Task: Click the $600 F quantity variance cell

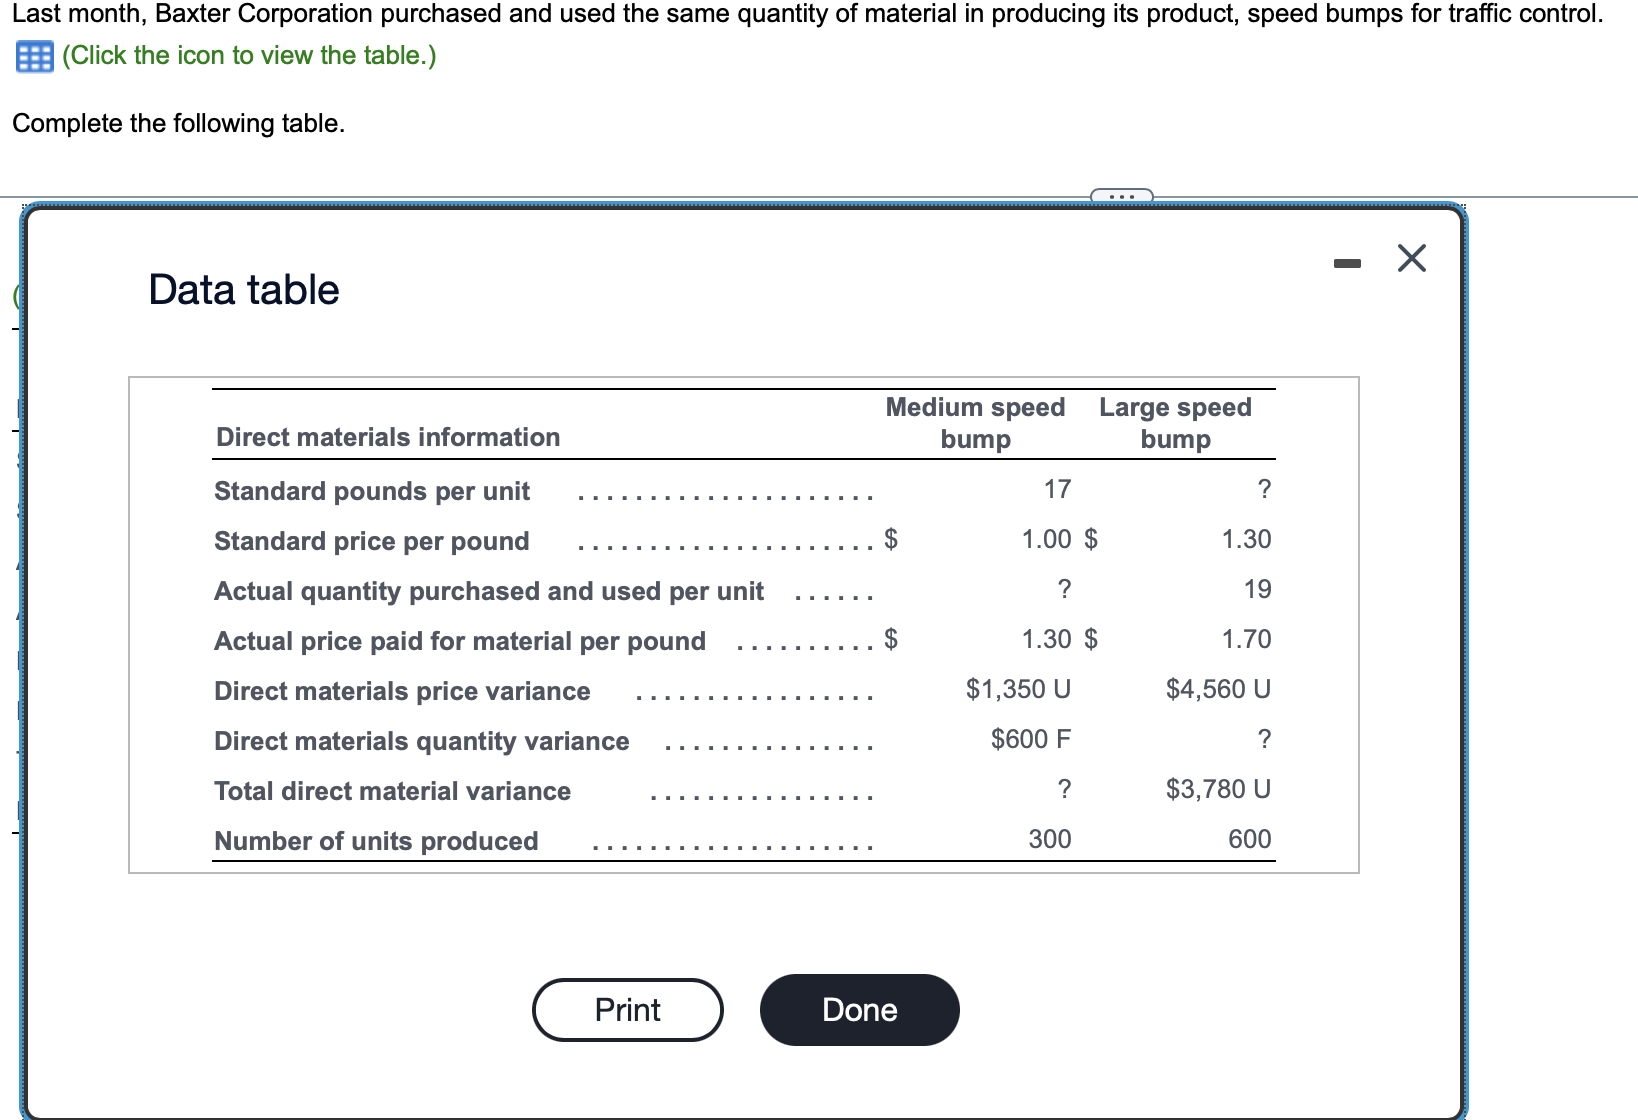Action: 1030,739
